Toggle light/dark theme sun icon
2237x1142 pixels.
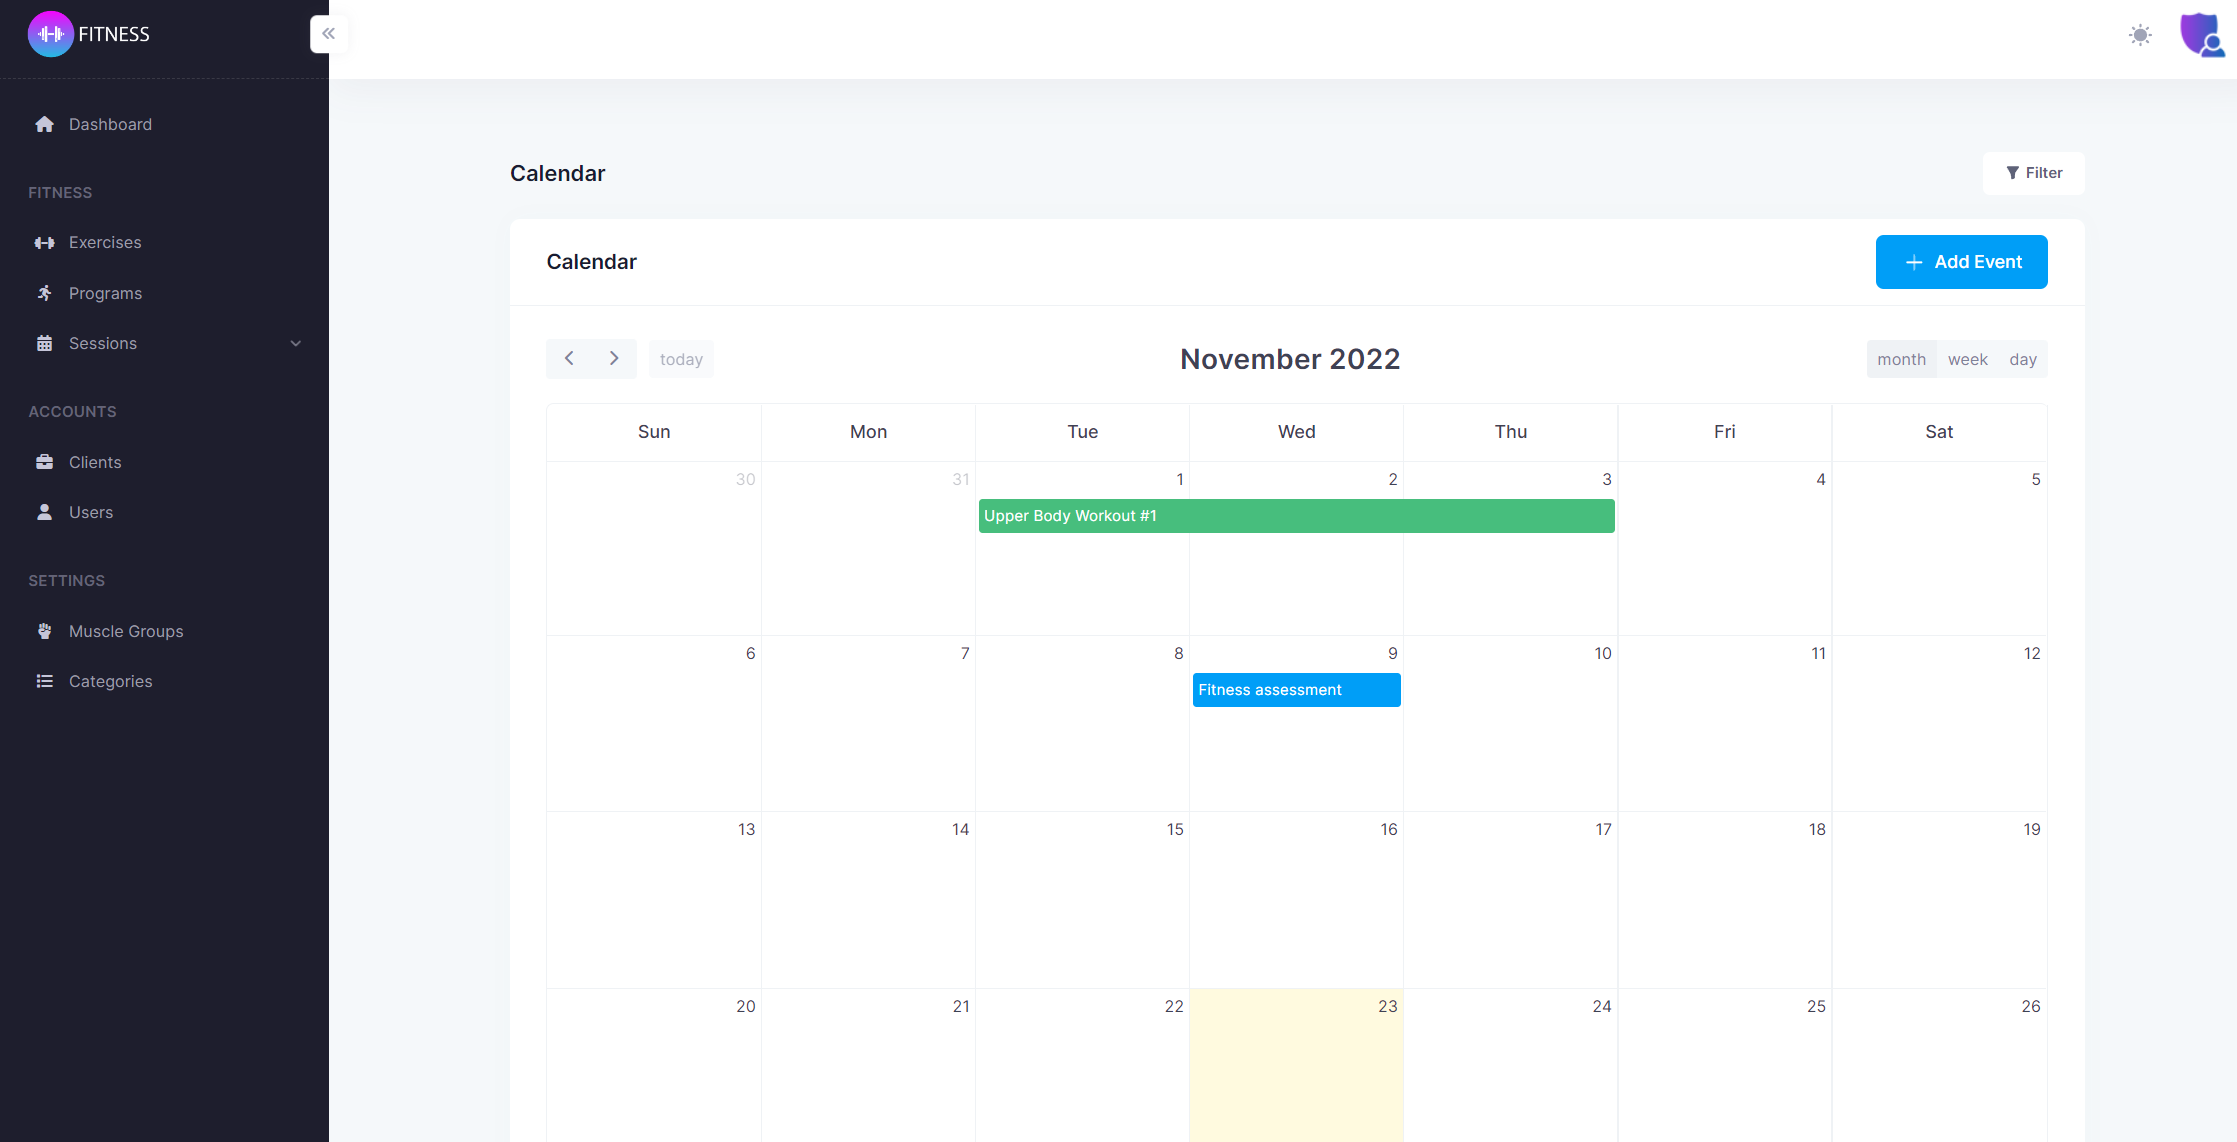point(2140,35)
